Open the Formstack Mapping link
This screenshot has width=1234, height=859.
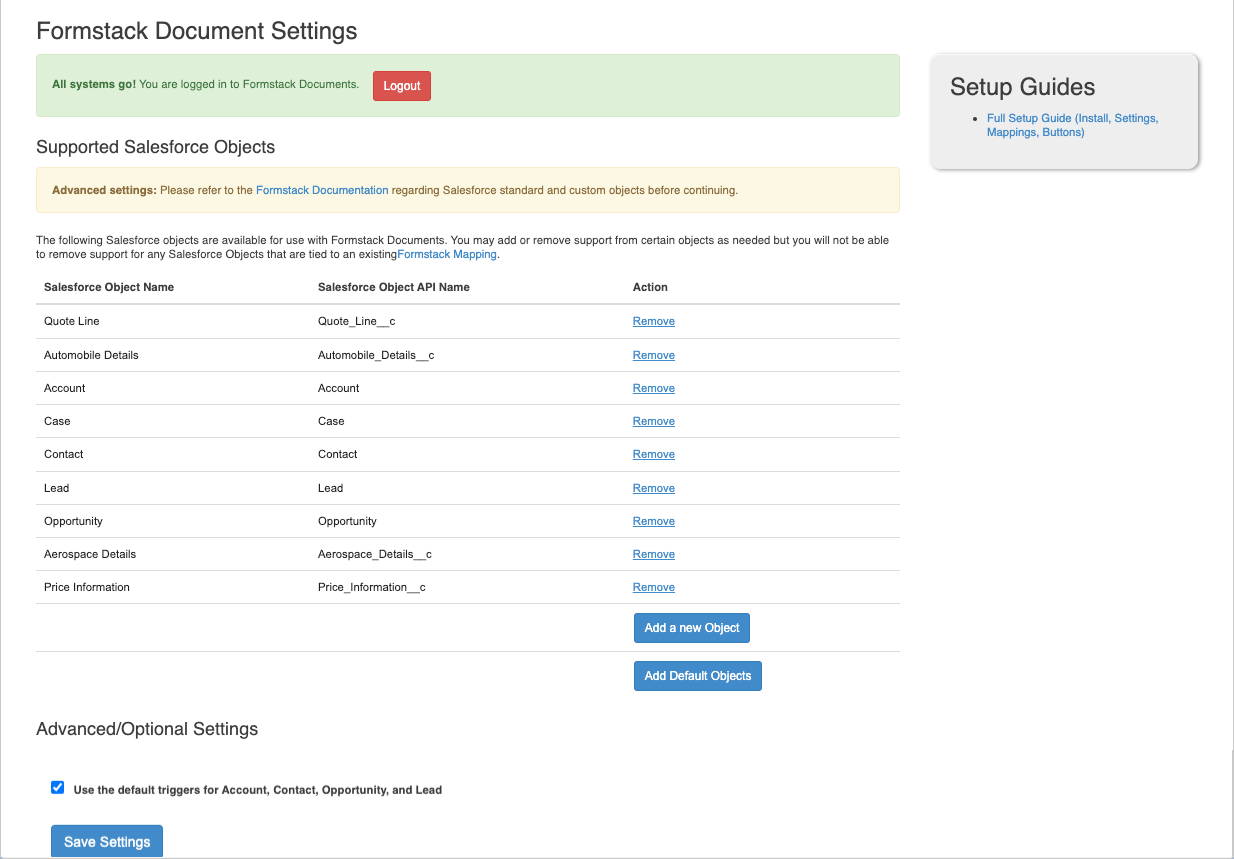446,254
